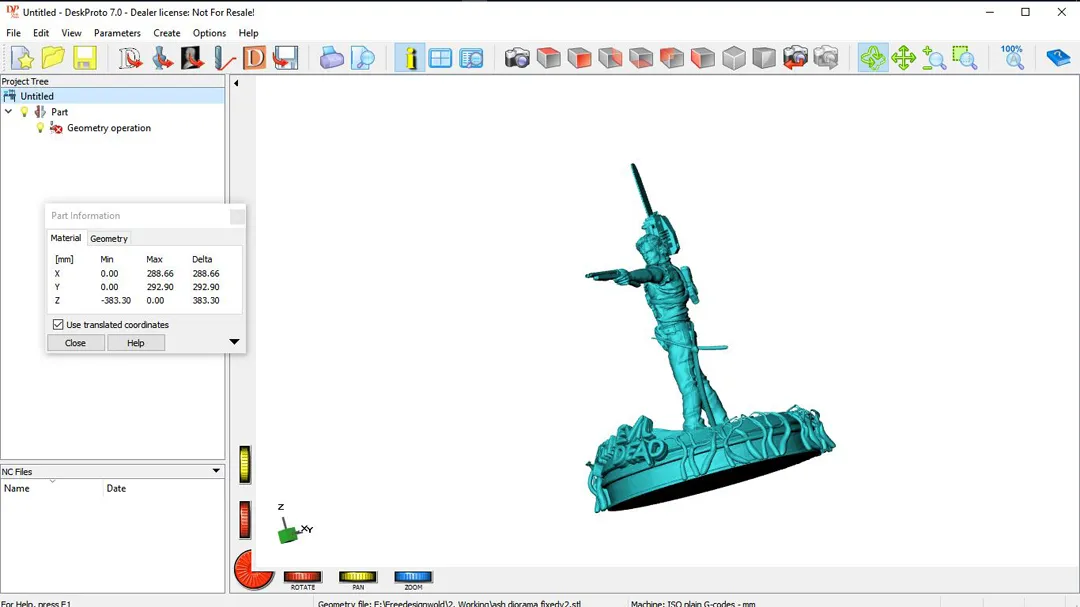Open a project with the yellow folder icon

click(x=53, y=58)
